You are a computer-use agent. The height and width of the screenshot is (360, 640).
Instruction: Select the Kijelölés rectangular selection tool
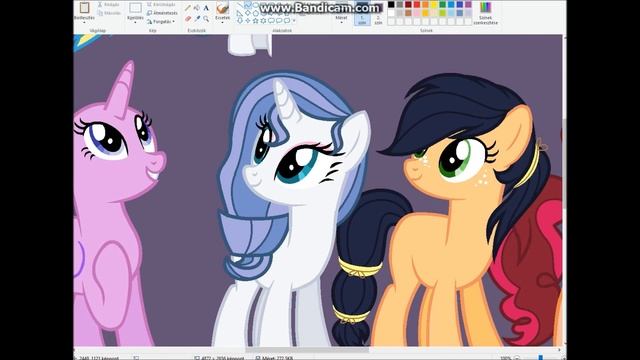pyautogui.click(x=136, y=8)
